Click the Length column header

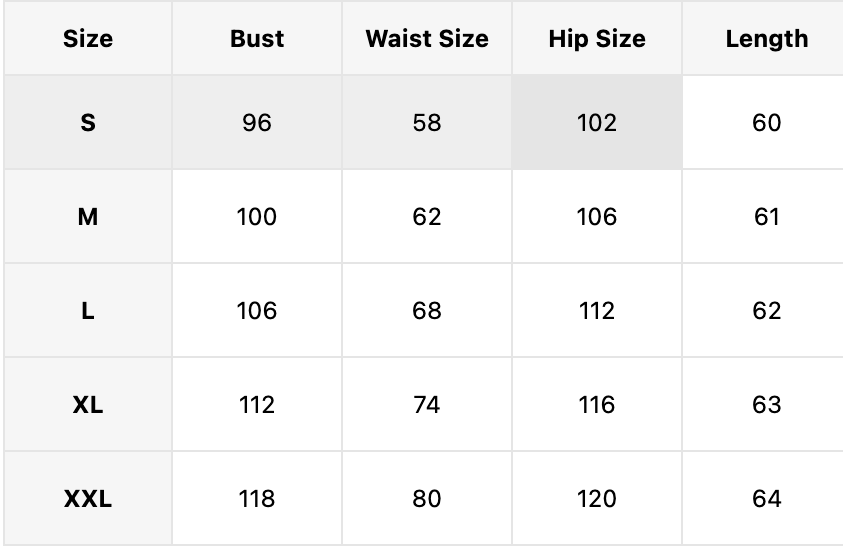click(766, 38)
